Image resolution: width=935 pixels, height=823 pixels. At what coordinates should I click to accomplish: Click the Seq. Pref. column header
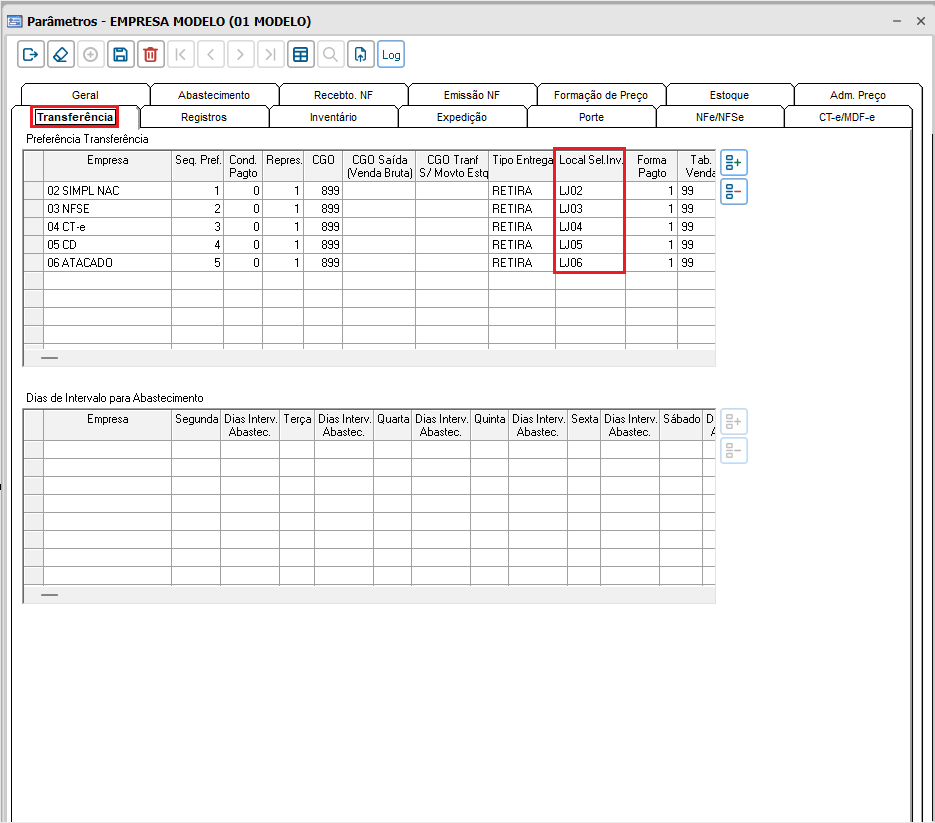[x=197, y=166]
